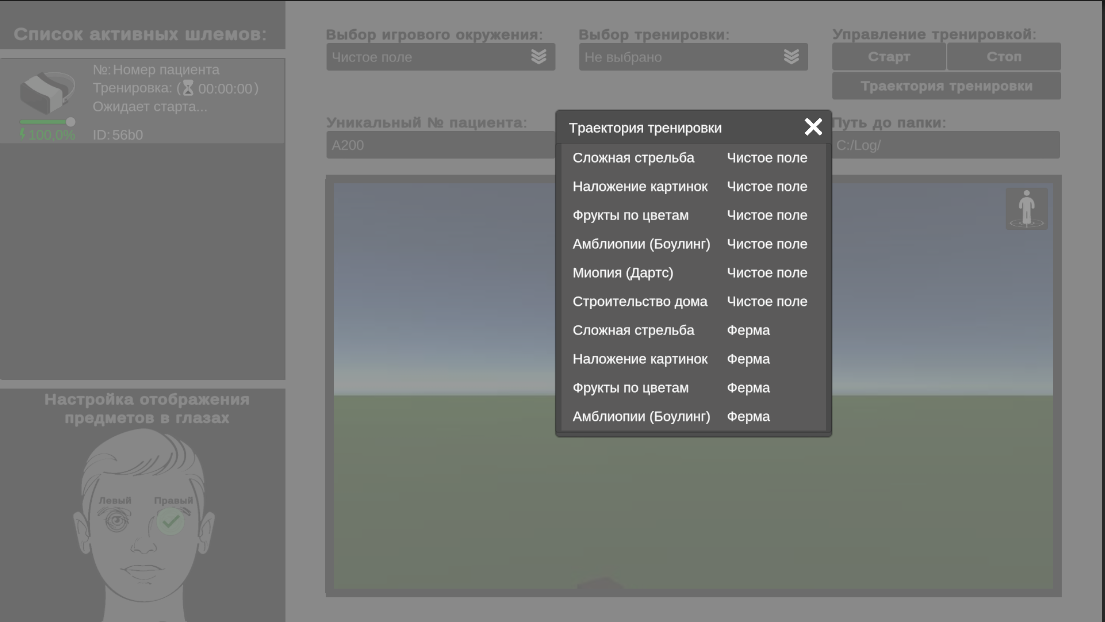Click the Траектория тренировки button
The width and height of the screenshot is (1105, 622).
[x=946, y=86]
